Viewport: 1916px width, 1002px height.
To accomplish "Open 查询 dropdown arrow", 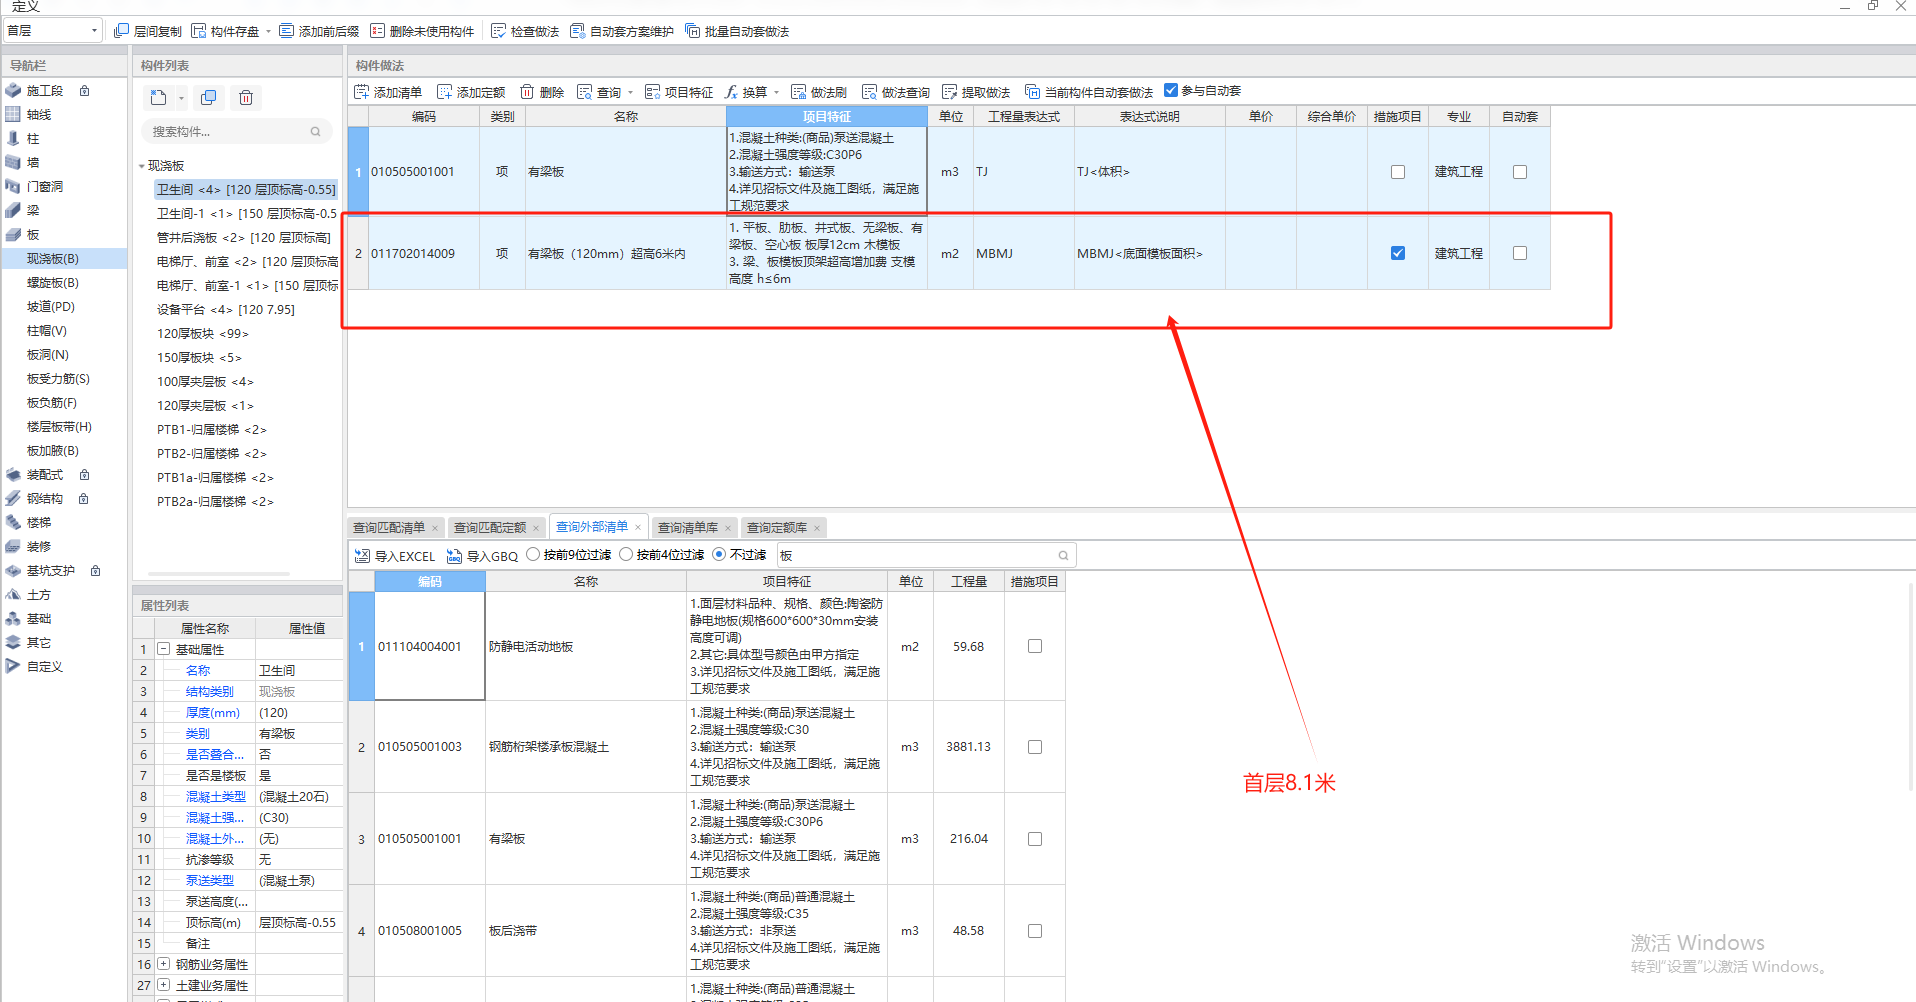I will [x=630, y=92].
